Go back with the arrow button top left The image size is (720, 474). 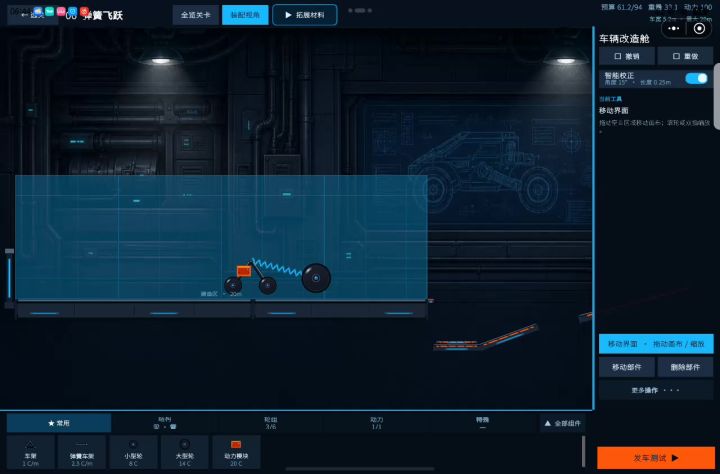(32, 15)
